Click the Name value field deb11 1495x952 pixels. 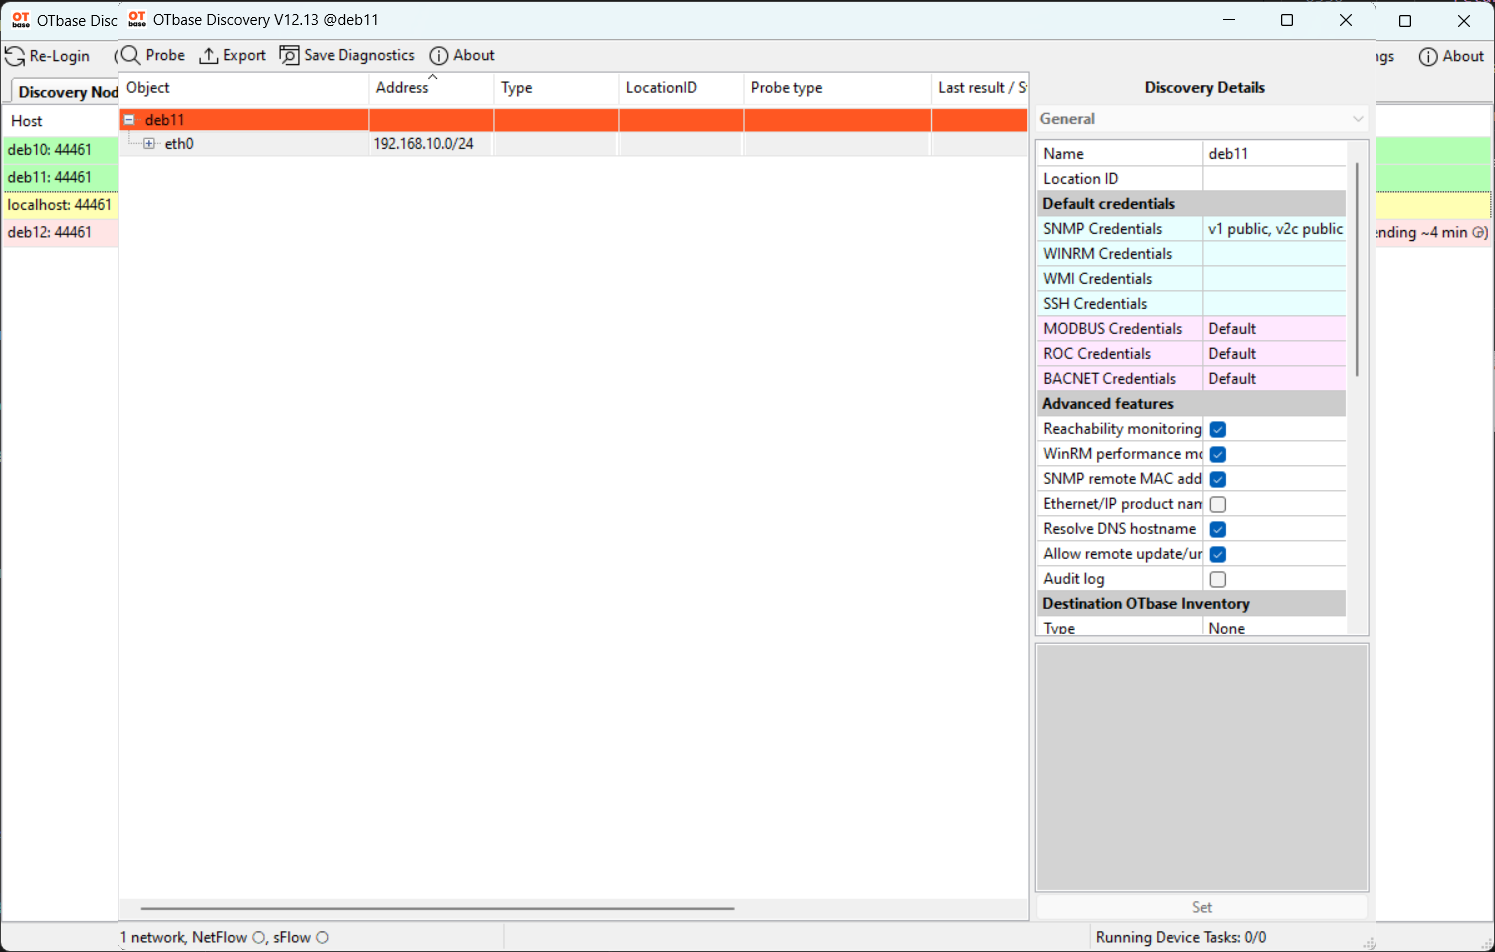1274,153
